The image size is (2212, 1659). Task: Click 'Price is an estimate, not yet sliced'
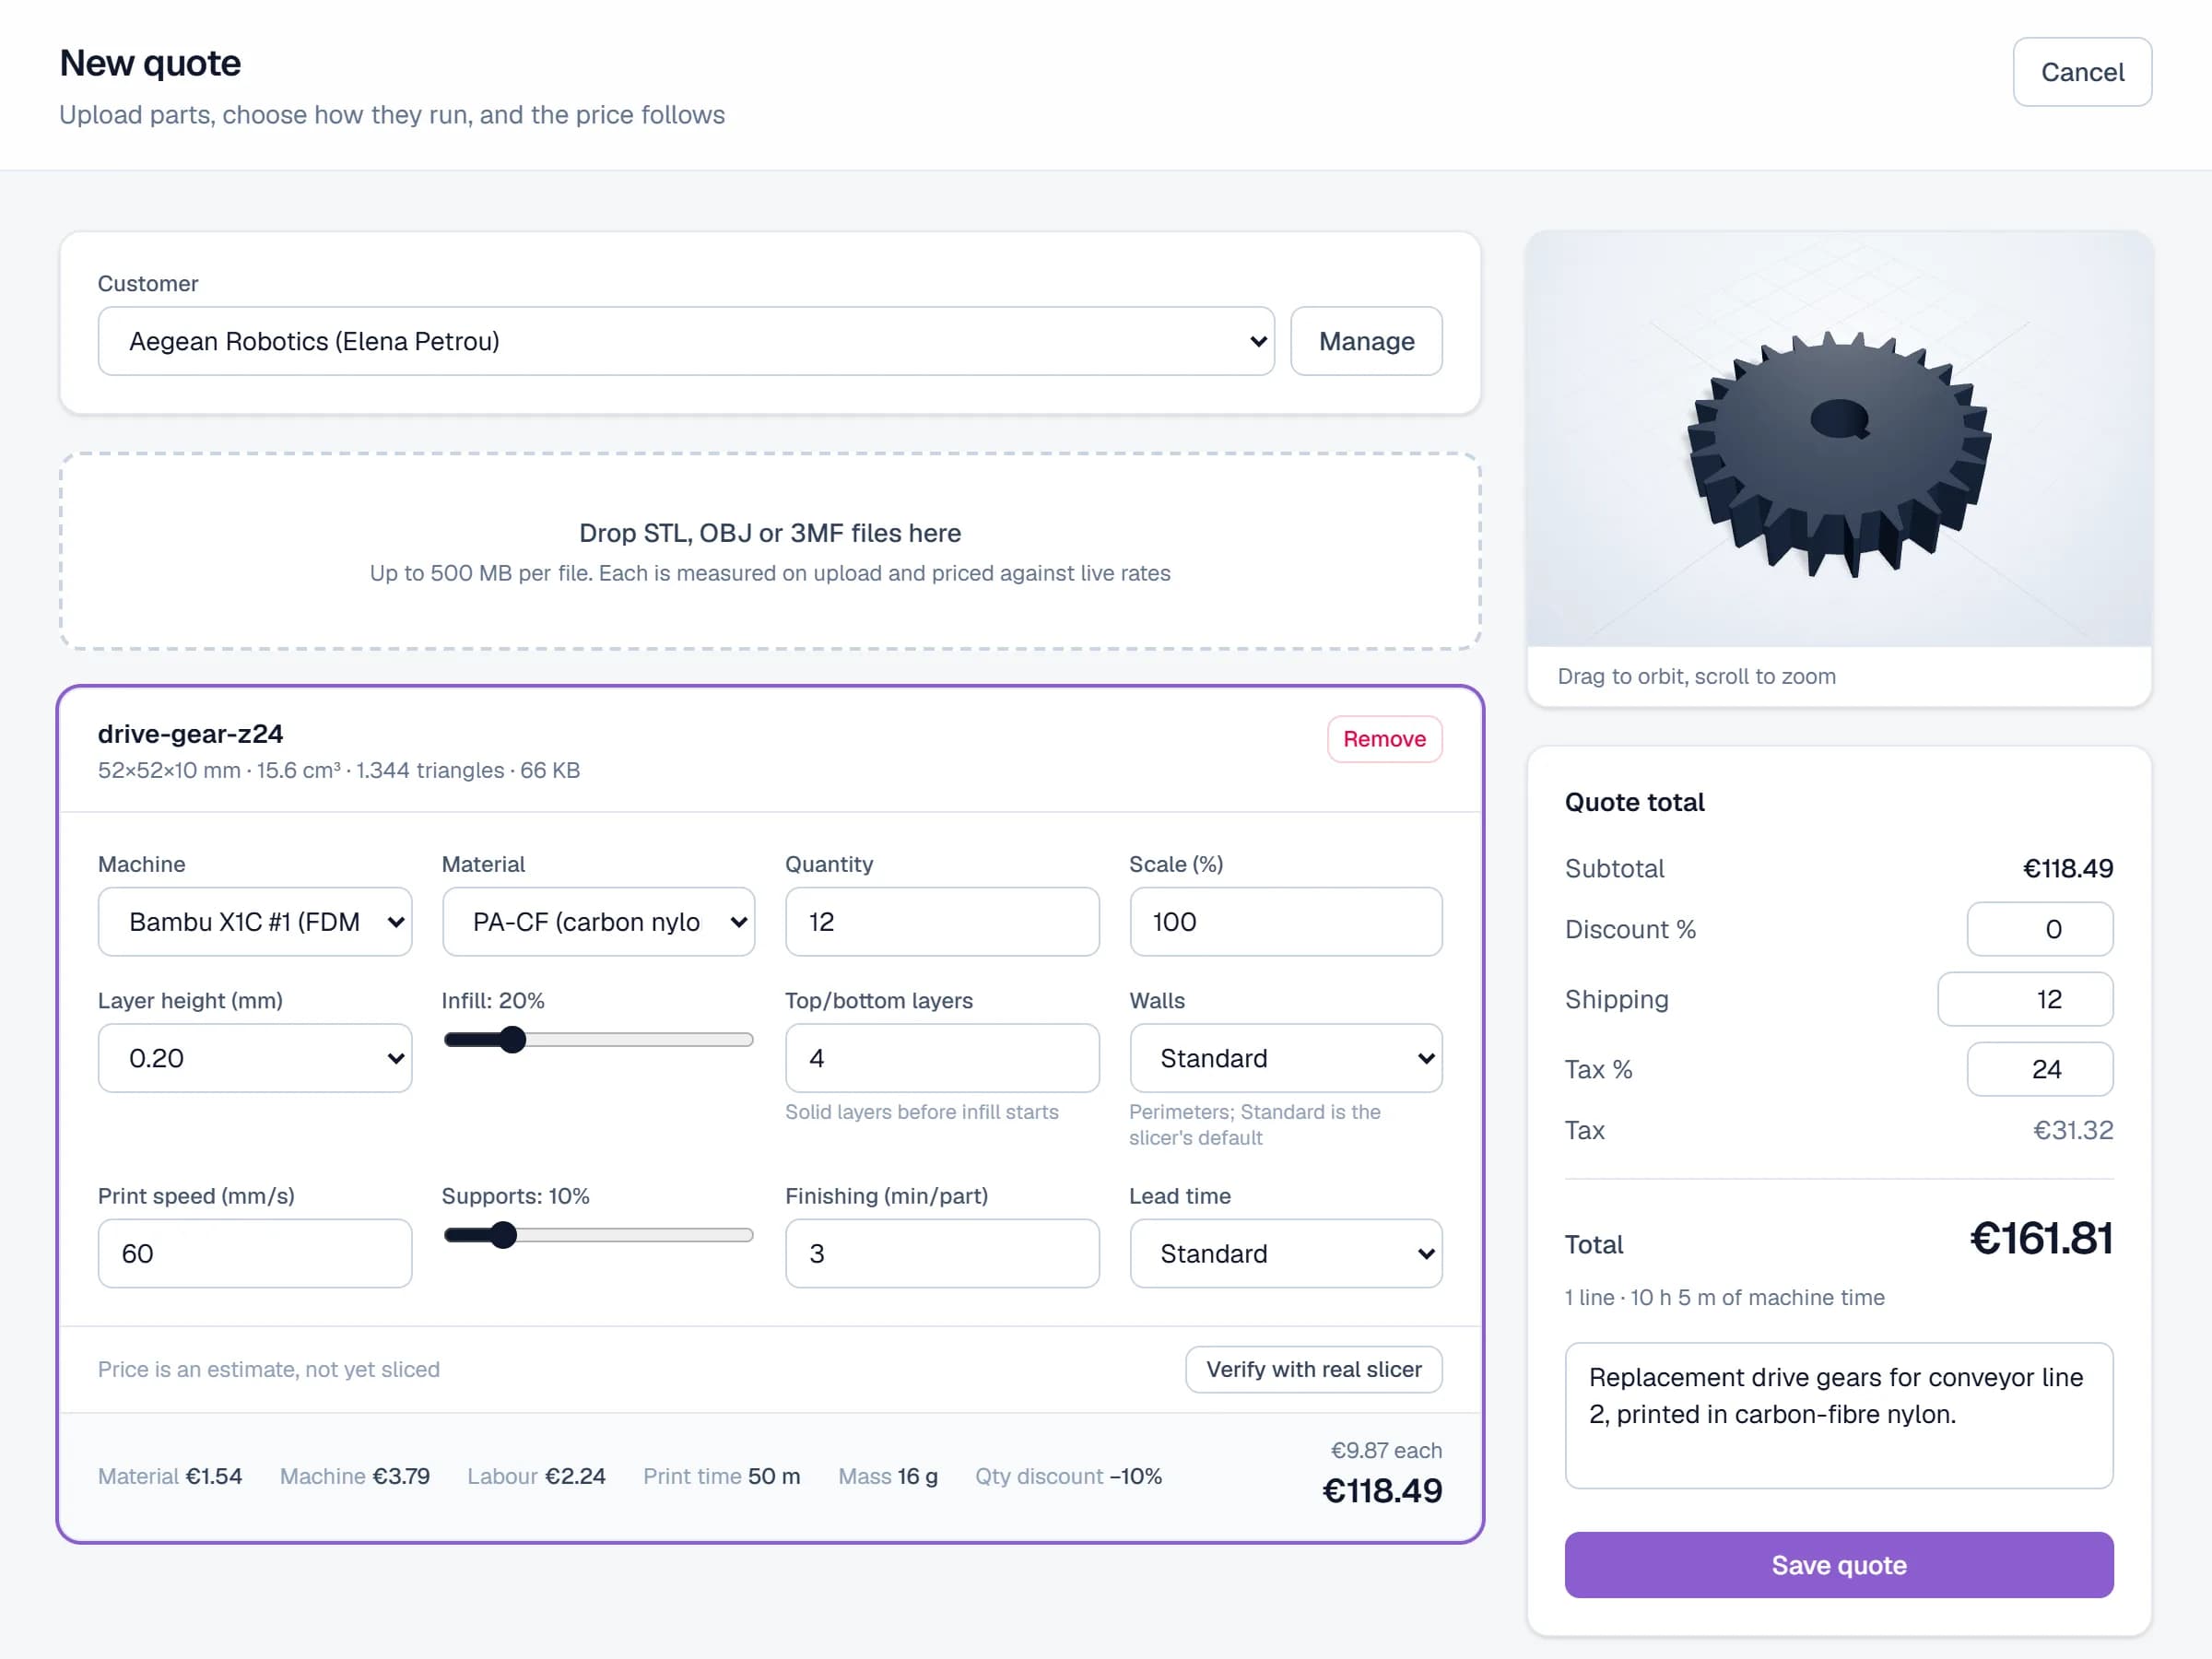pyautogui.click(x=268, y=1369)
